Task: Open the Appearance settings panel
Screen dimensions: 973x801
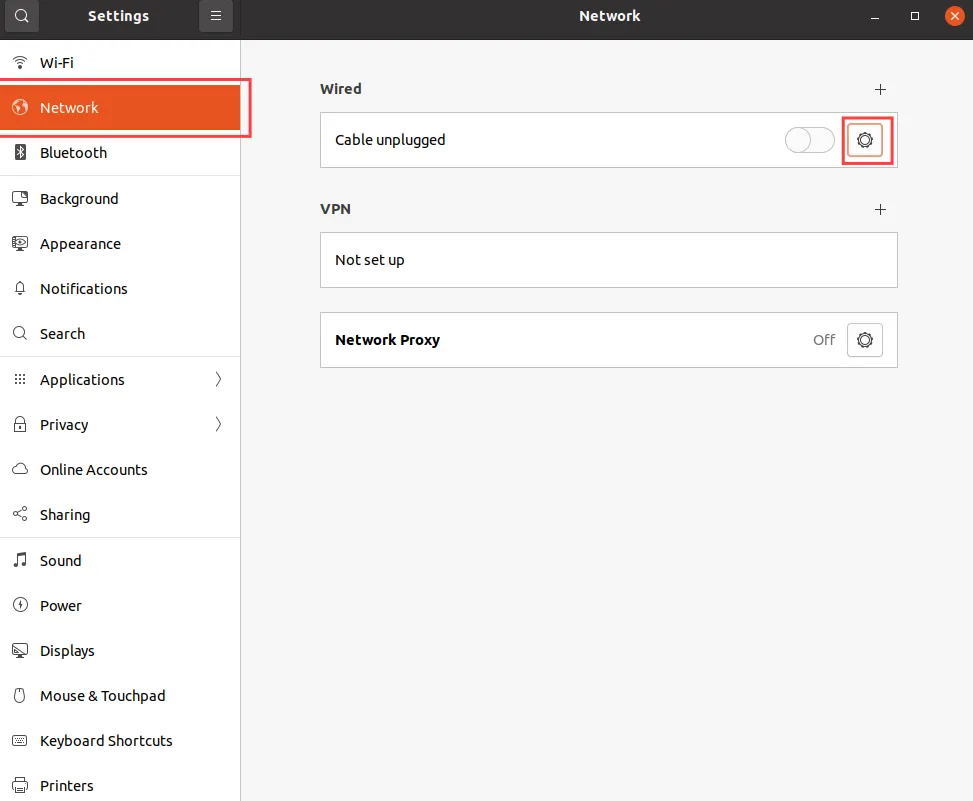Action: tap(80, 244)
